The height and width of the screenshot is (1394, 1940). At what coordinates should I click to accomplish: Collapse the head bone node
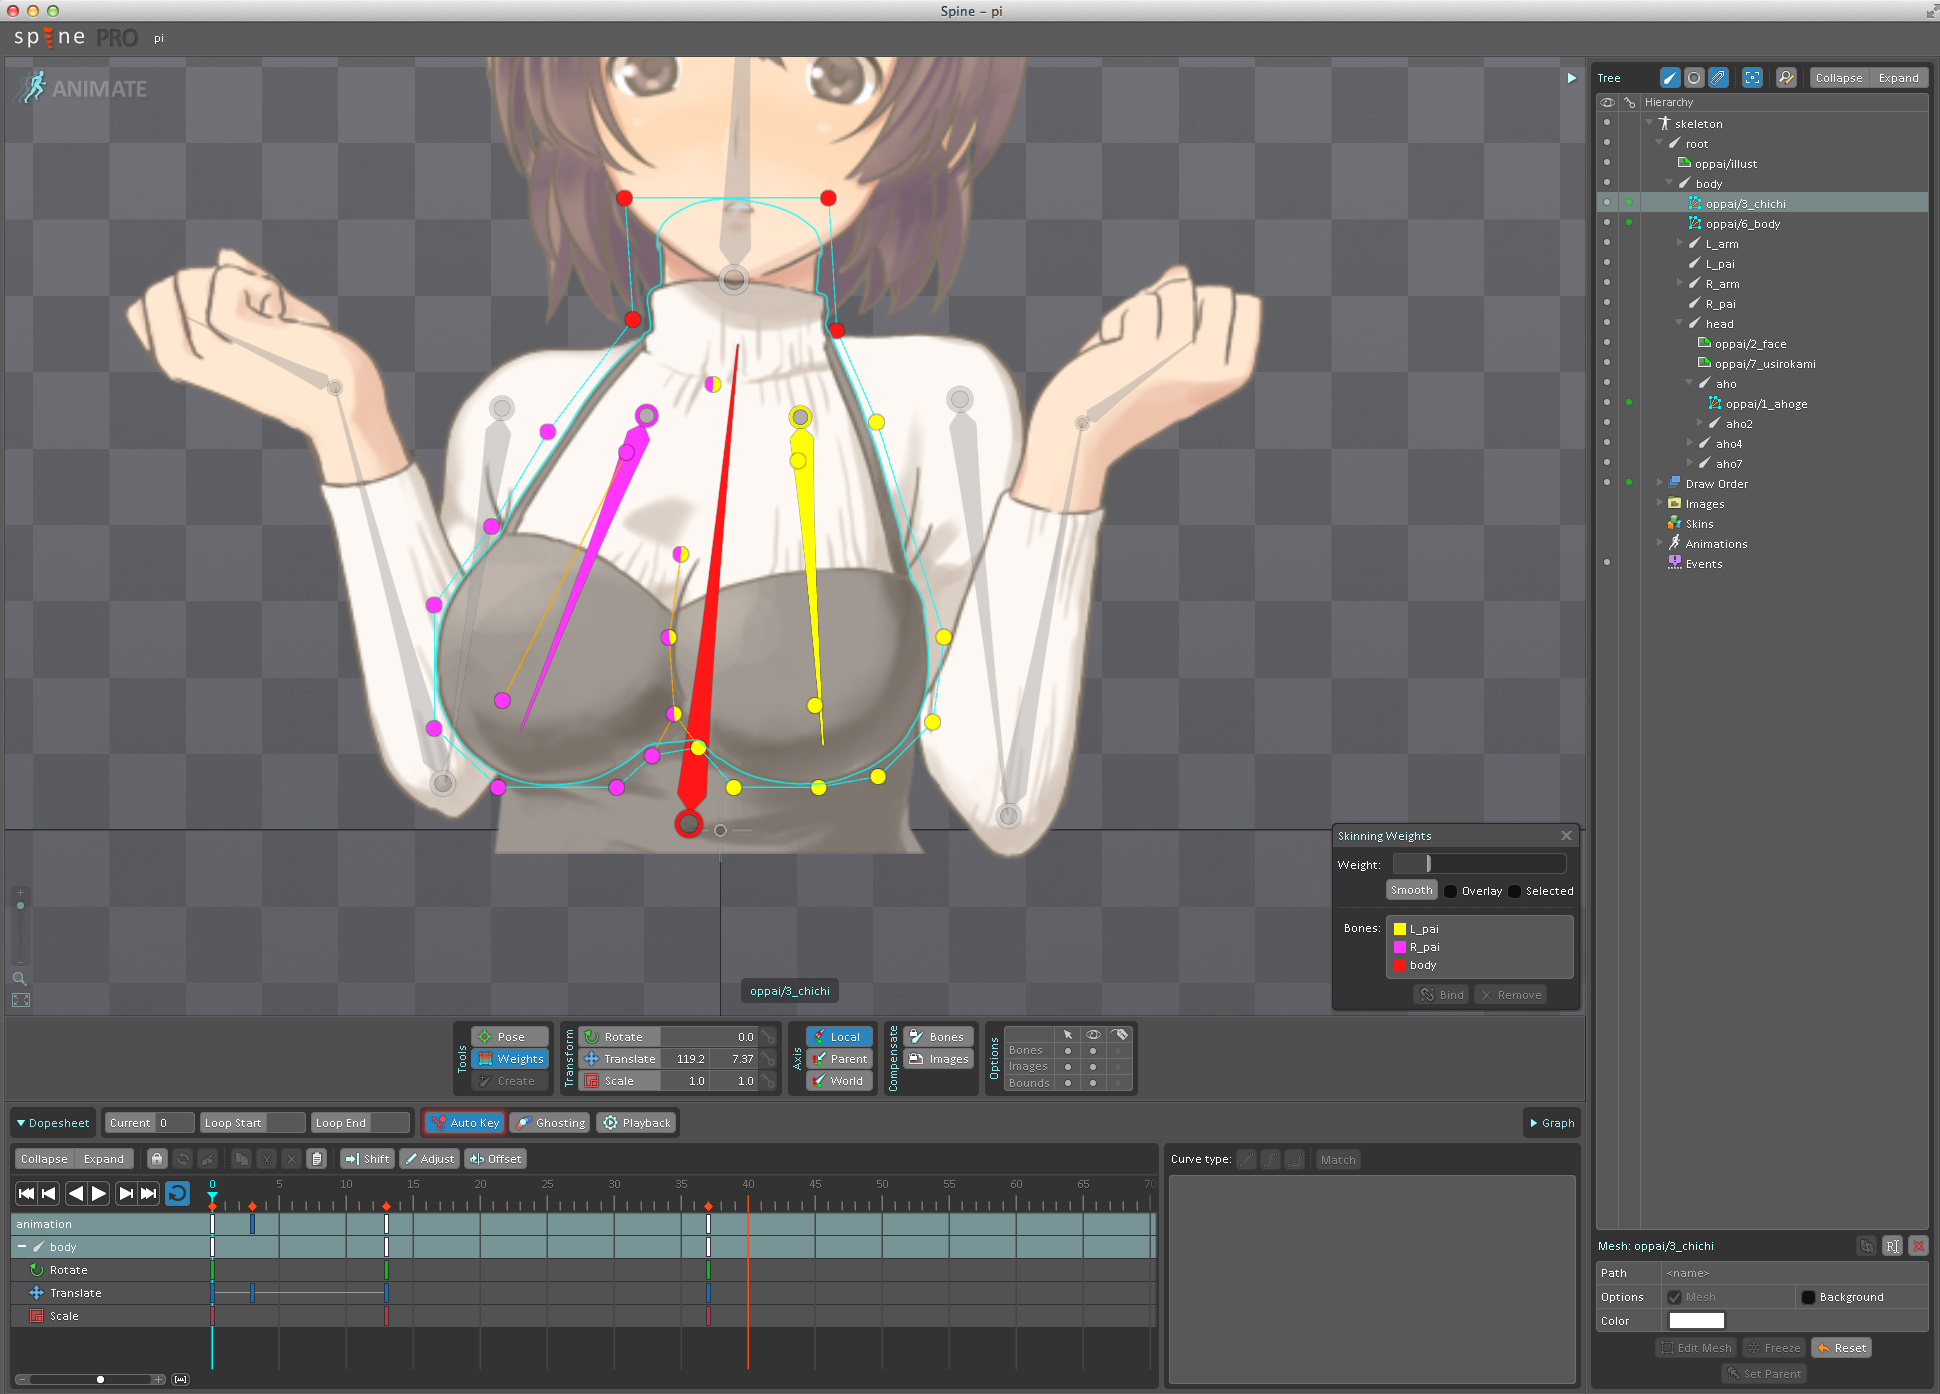(x=1679, y=323)
